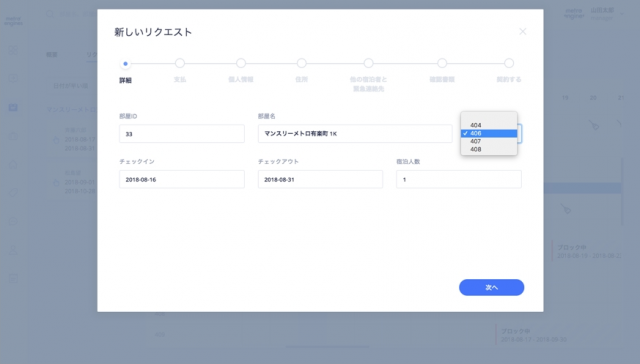640x364 pixels.
Task: Select the first step circle 詳細
Action: point(125,64)
